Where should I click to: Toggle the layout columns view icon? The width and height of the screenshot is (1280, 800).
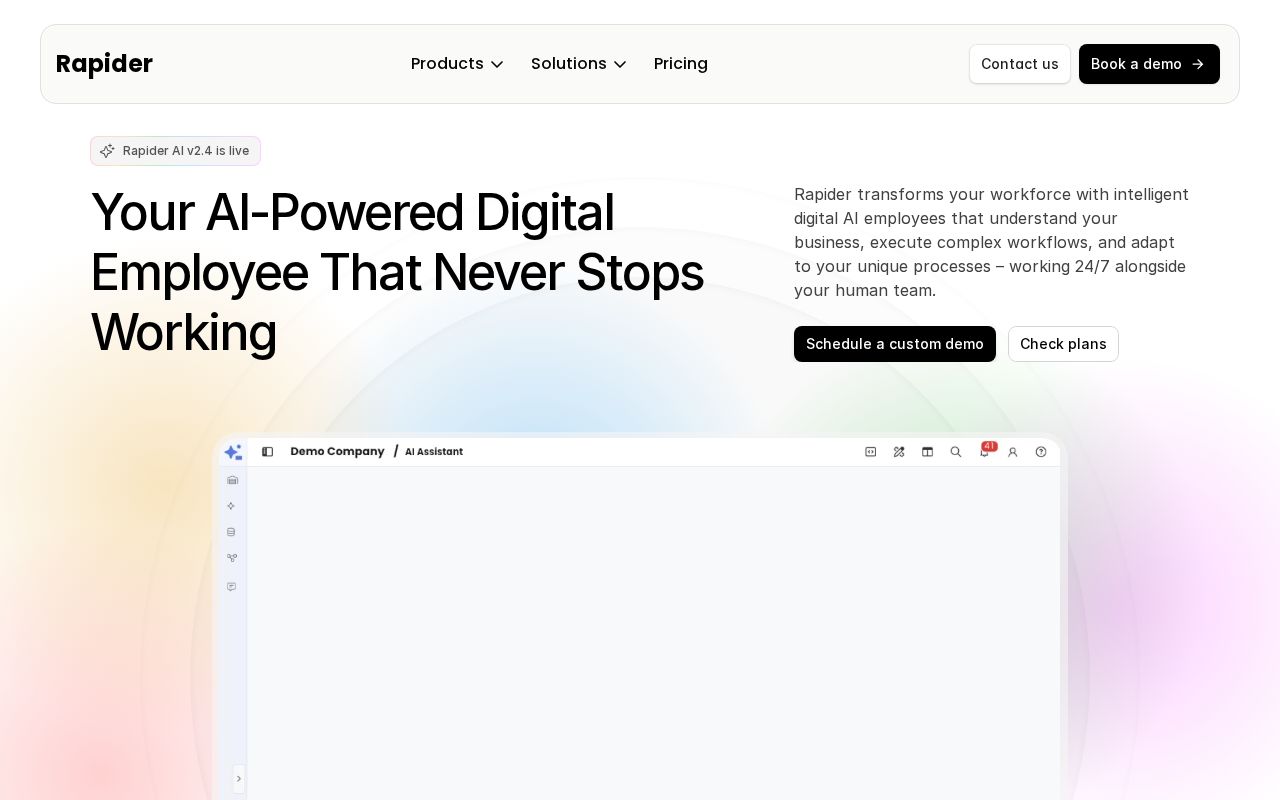[x=927, y=452]
